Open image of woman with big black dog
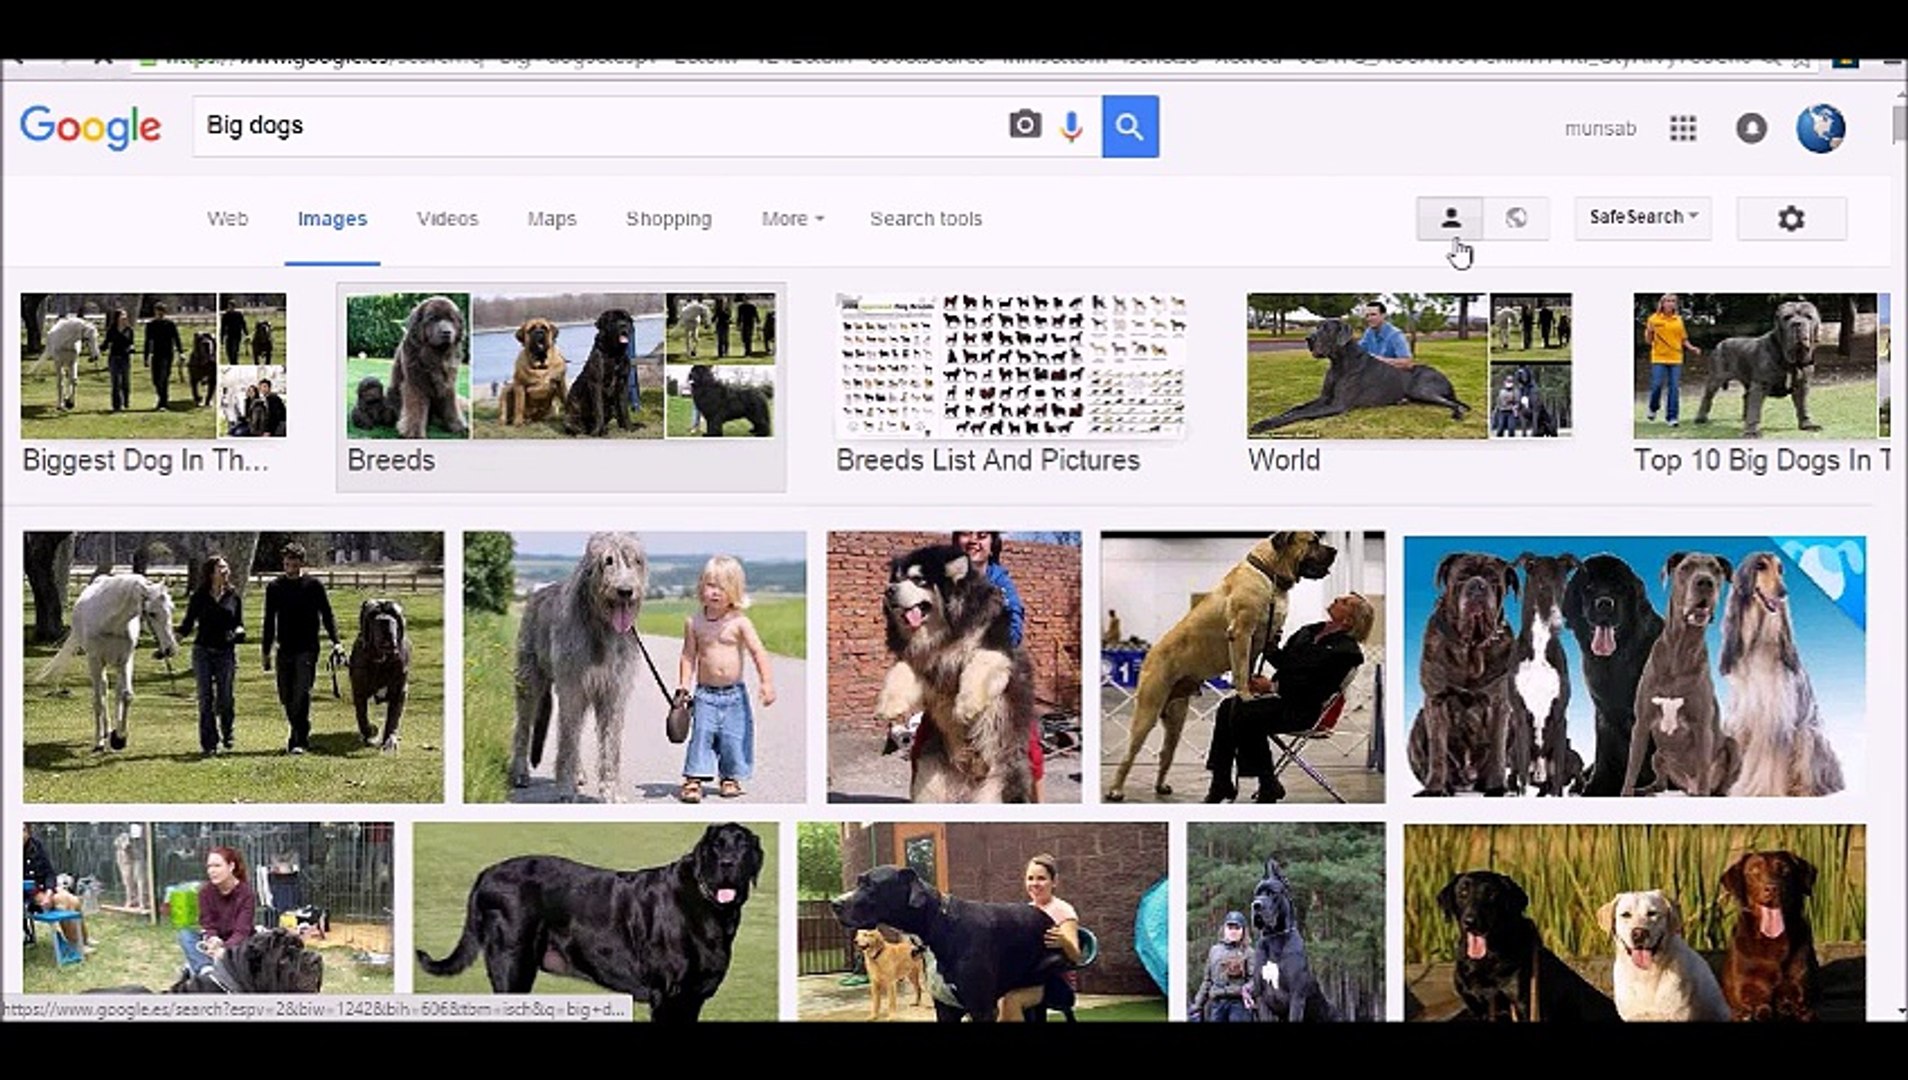 [x=982, y=921]
